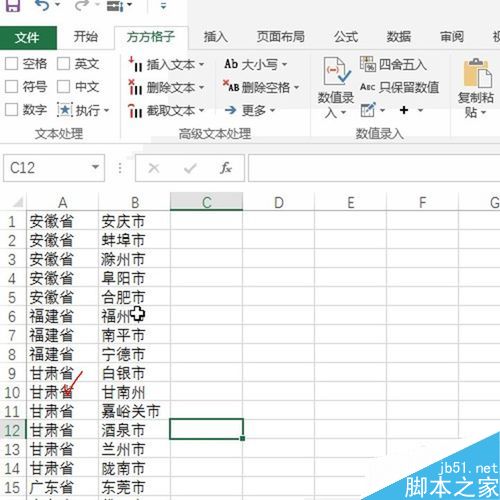500x500 pixels.
Task: Expand the 执行 dropdown arrow
Action: pyautogui.click(x=106, y=110)
